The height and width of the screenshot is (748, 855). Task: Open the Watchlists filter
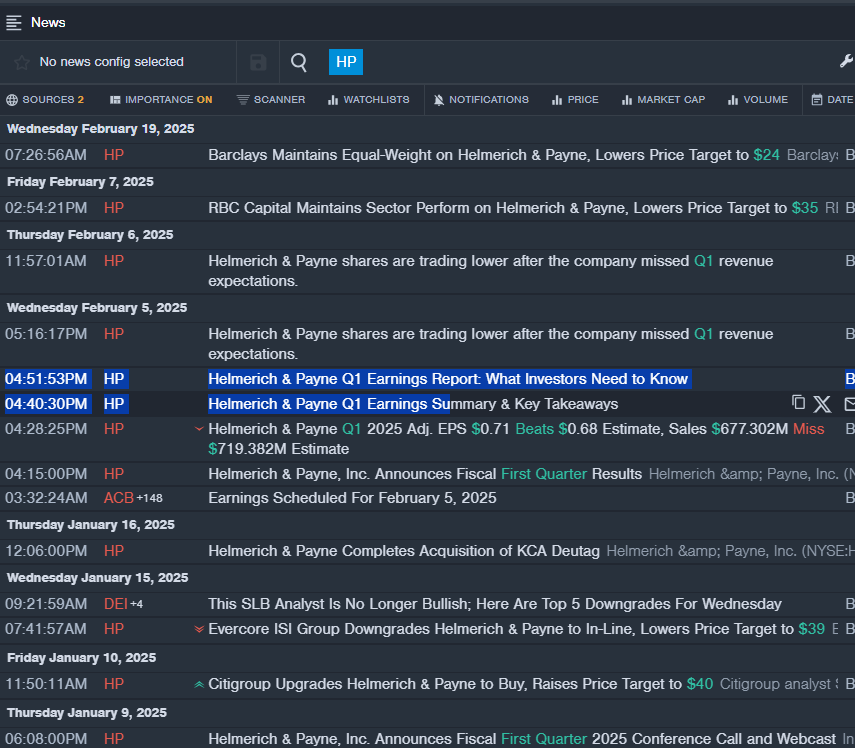tap(369, 100)
